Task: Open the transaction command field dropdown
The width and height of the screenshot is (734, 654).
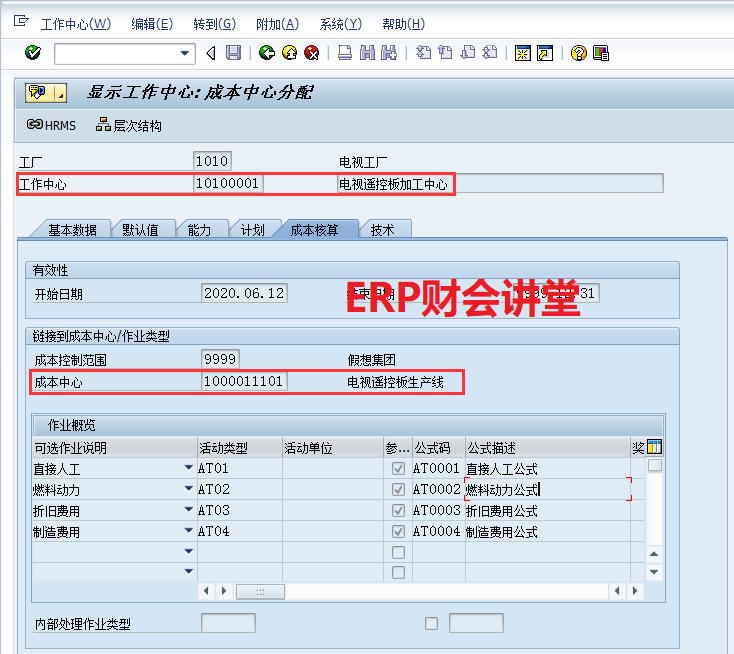Action: coord(185,53)
